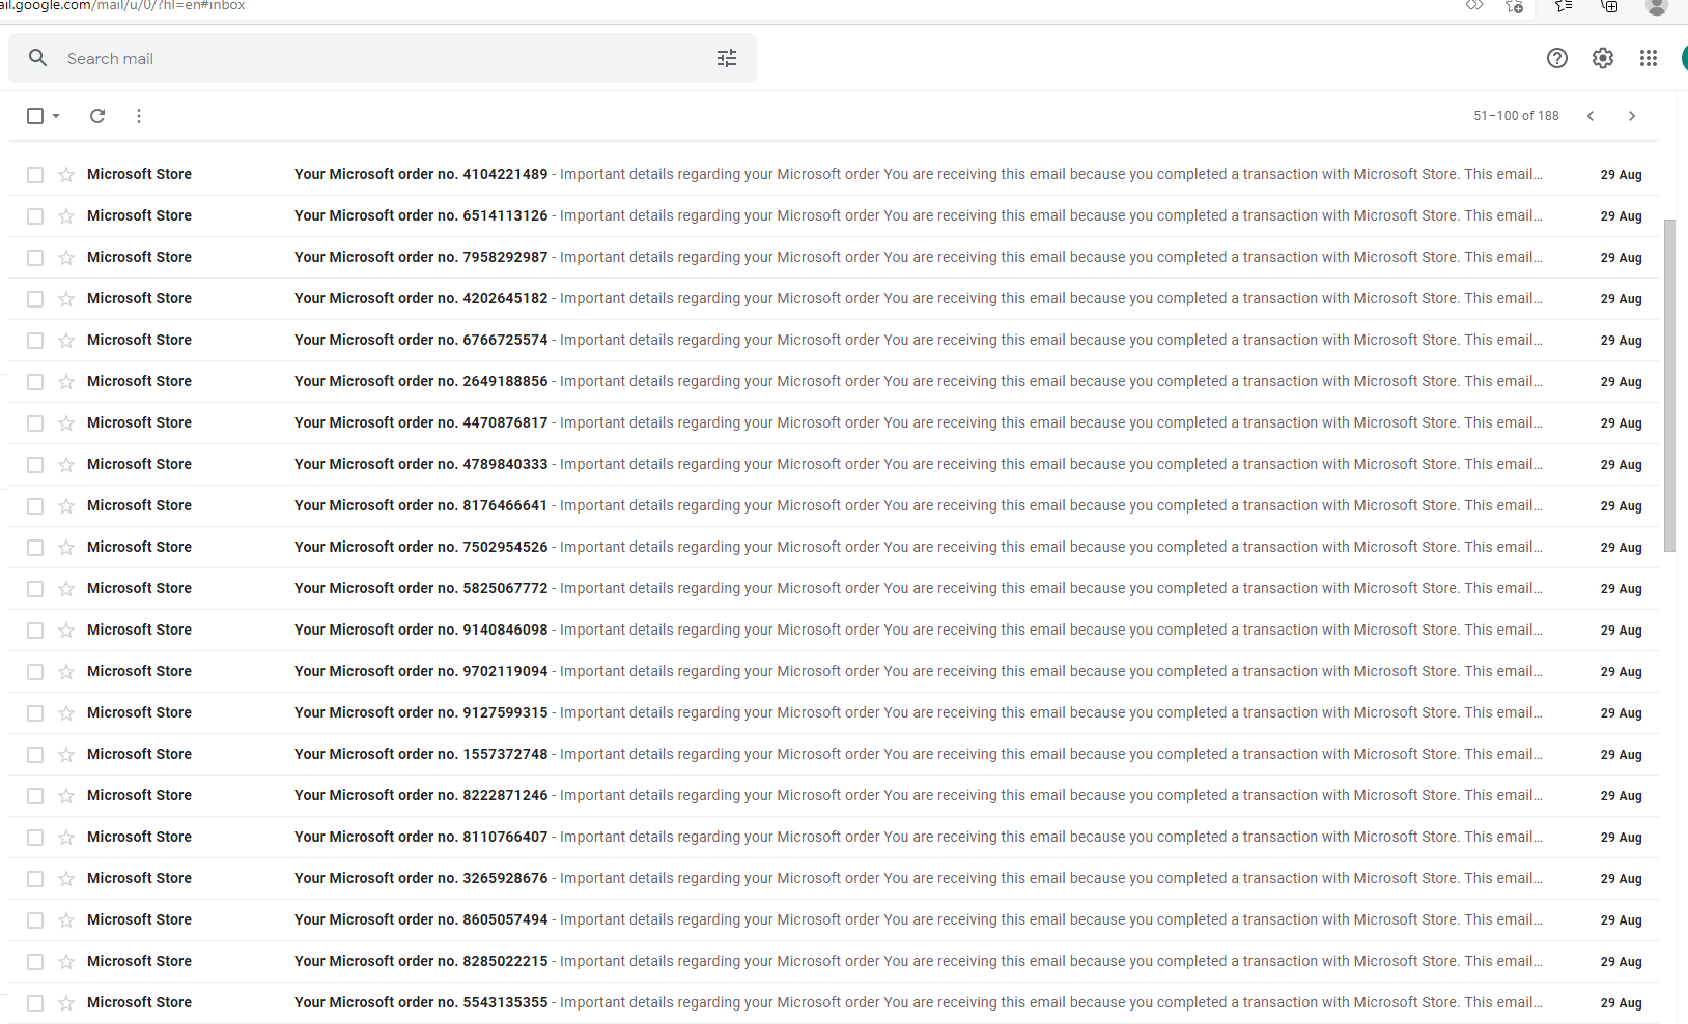Select the email for order 2649188856

35,382
